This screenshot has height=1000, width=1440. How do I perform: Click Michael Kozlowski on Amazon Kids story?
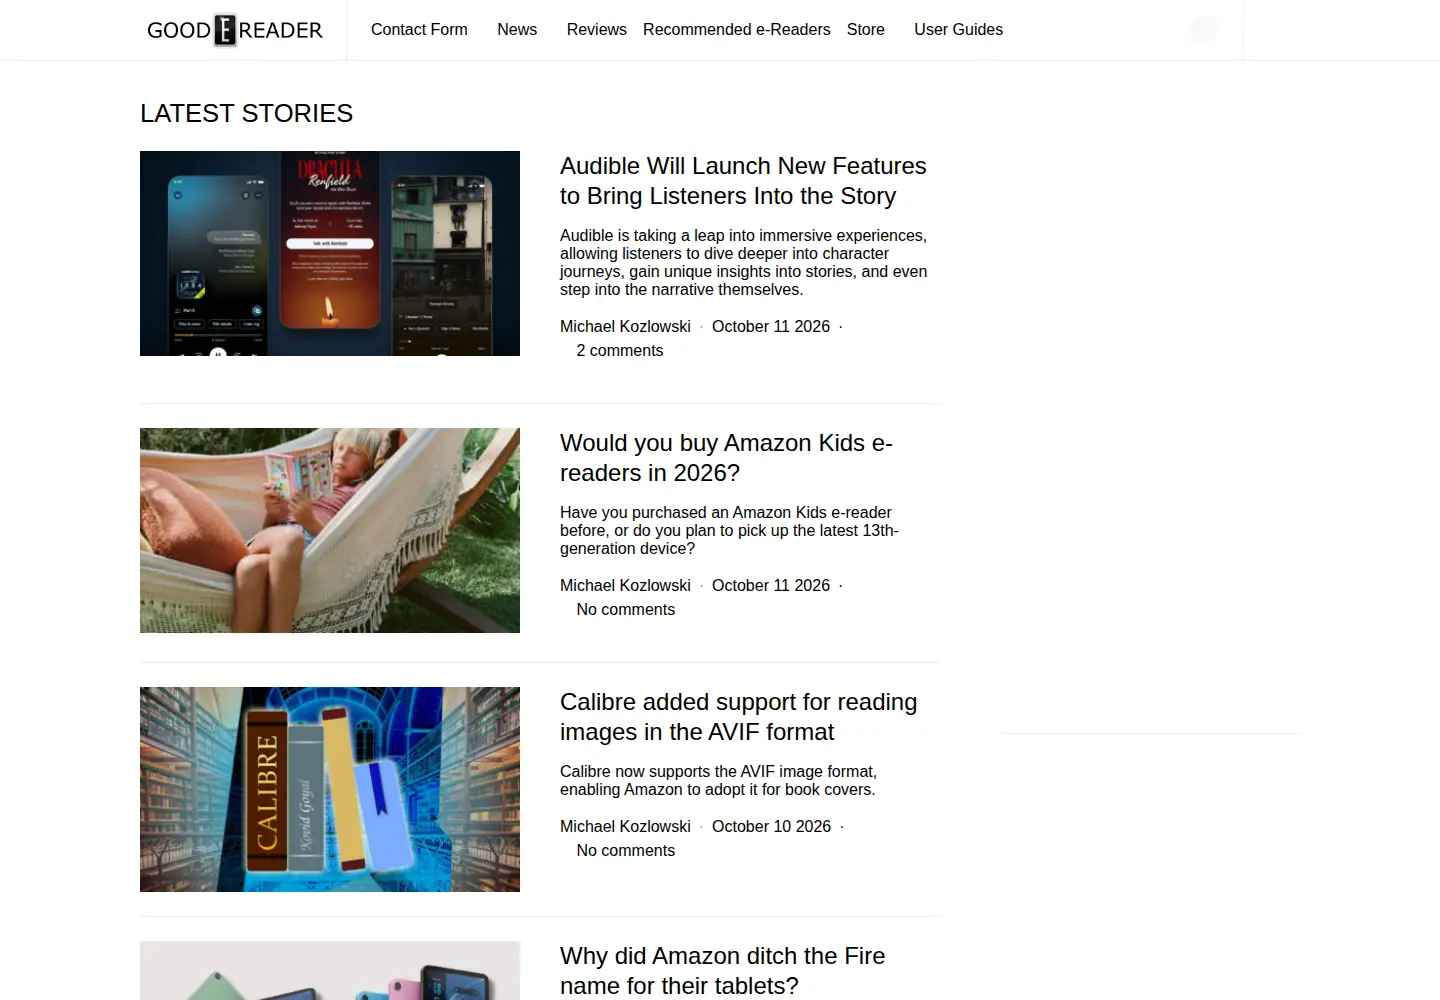point(625,585)
